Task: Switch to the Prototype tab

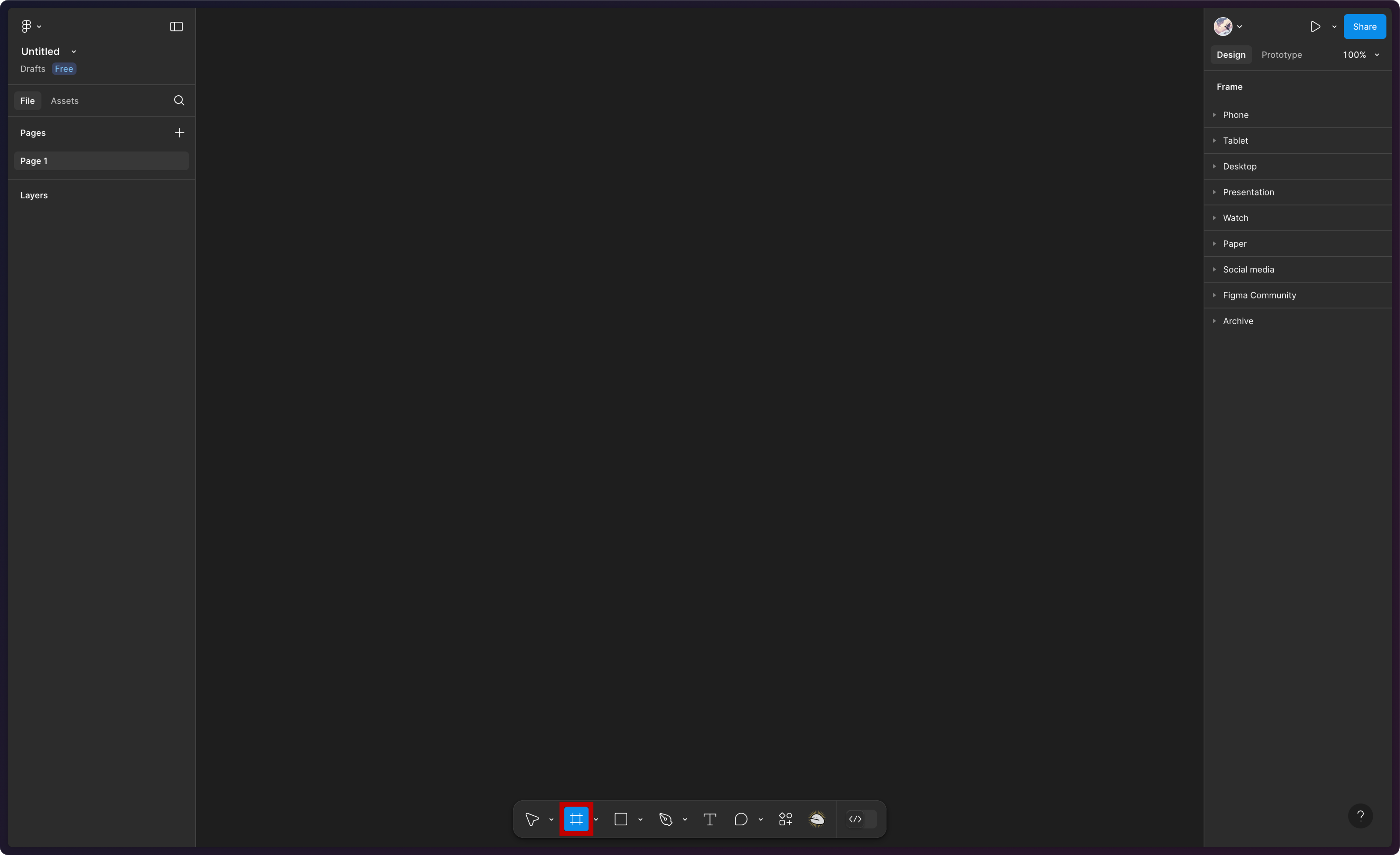Action: click(x=1281, y=55)
